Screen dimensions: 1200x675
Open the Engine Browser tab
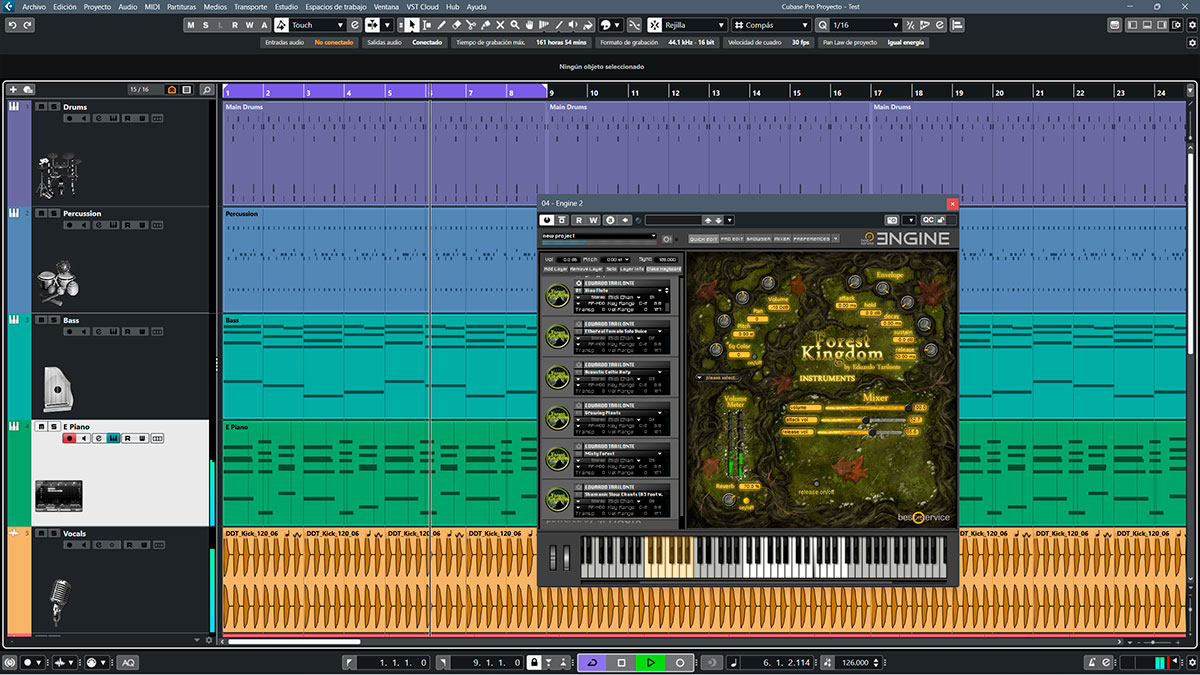click(x=759, y=239)
